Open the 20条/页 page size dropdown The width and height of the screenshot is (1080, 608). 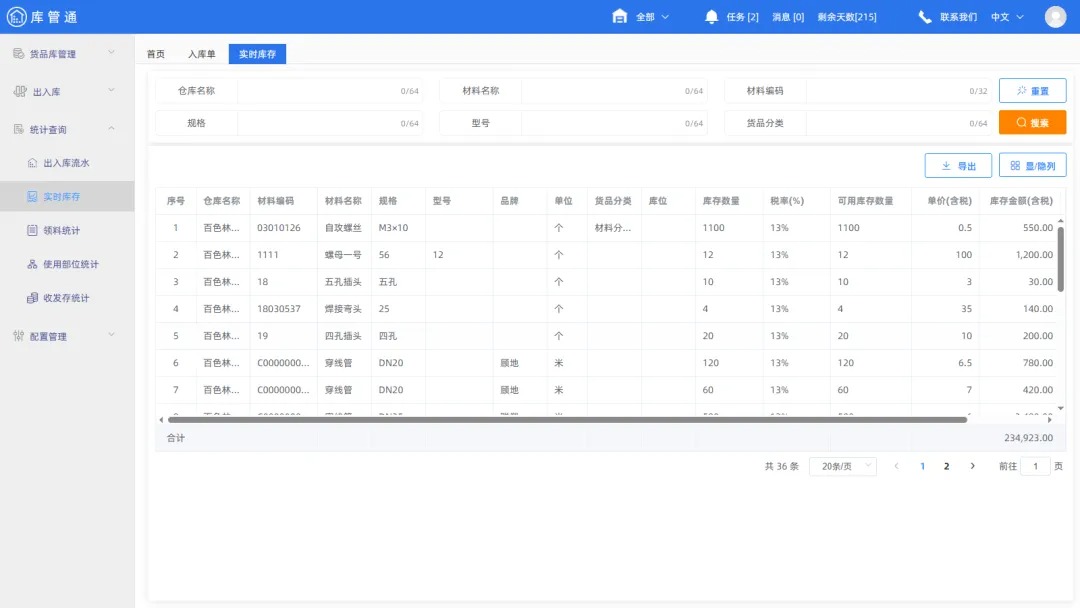(842, 466)
